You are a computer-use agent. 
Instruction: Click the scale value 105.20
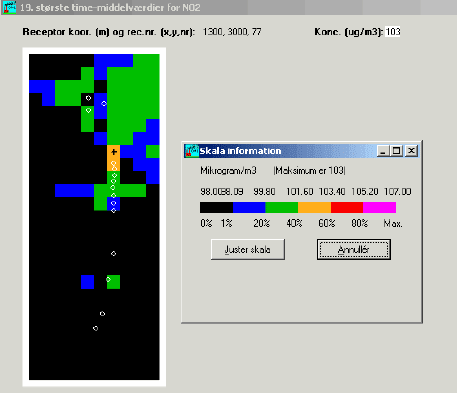pos(365,192)
